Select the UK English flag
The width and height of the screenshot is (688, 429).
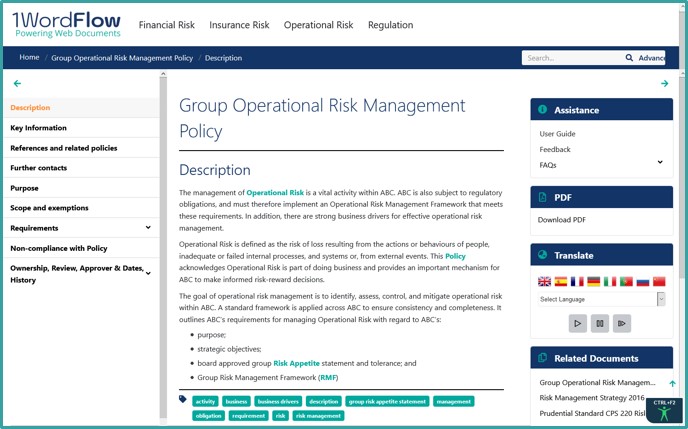coord(544,282)
